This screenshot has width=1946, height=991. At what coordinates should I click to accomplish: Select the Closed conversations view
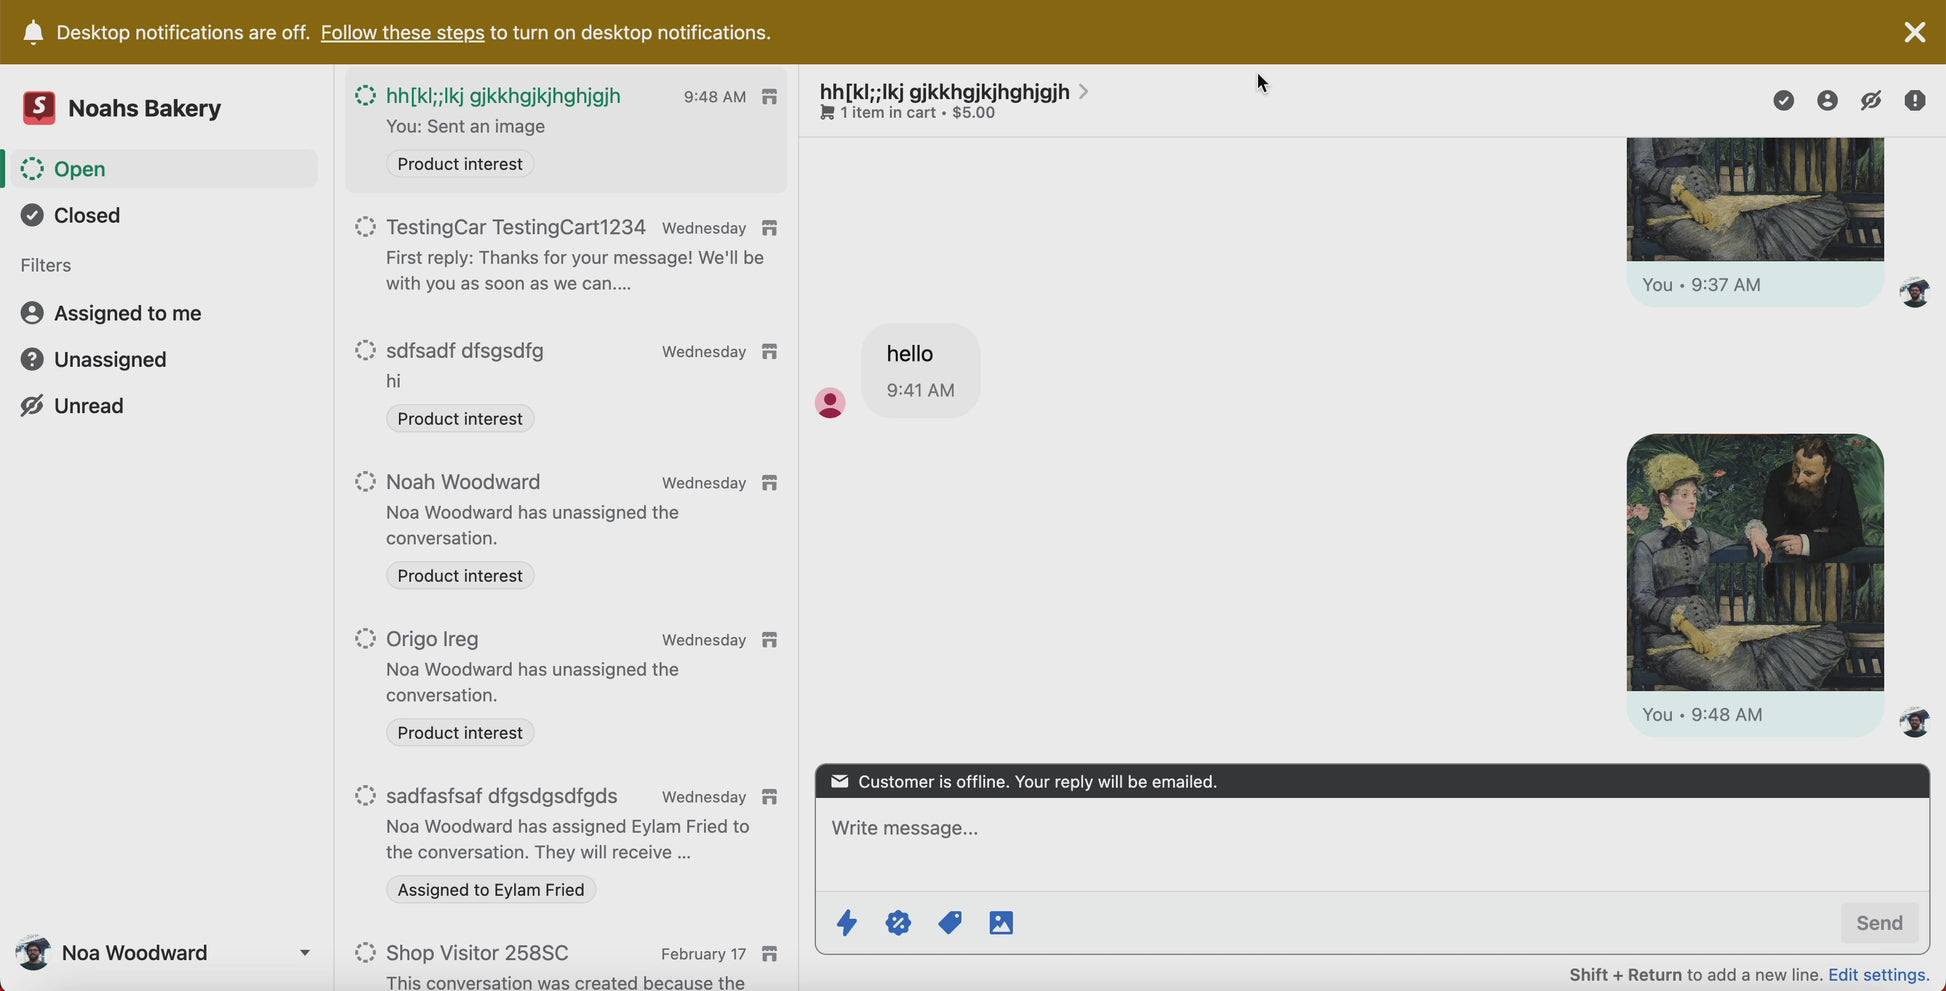tap(162, 215)
